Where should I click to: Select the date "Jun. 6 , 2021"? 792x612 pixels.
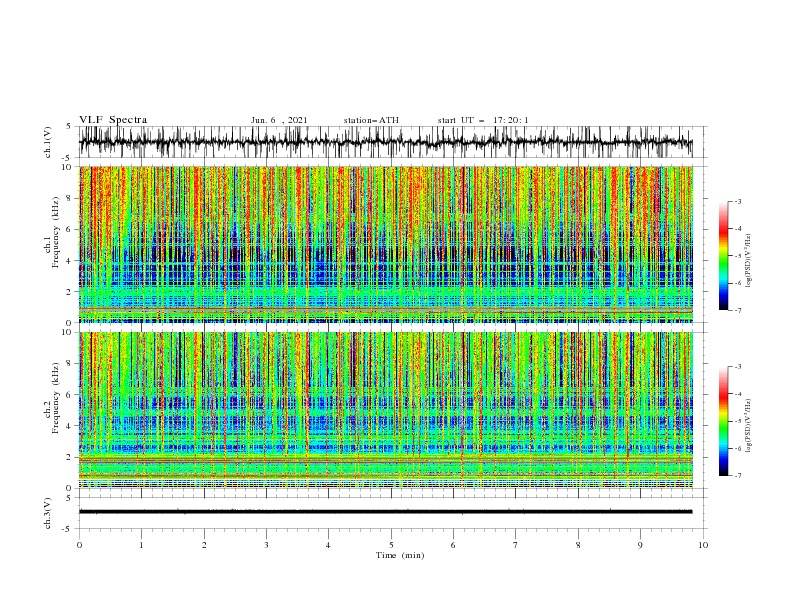279,120
